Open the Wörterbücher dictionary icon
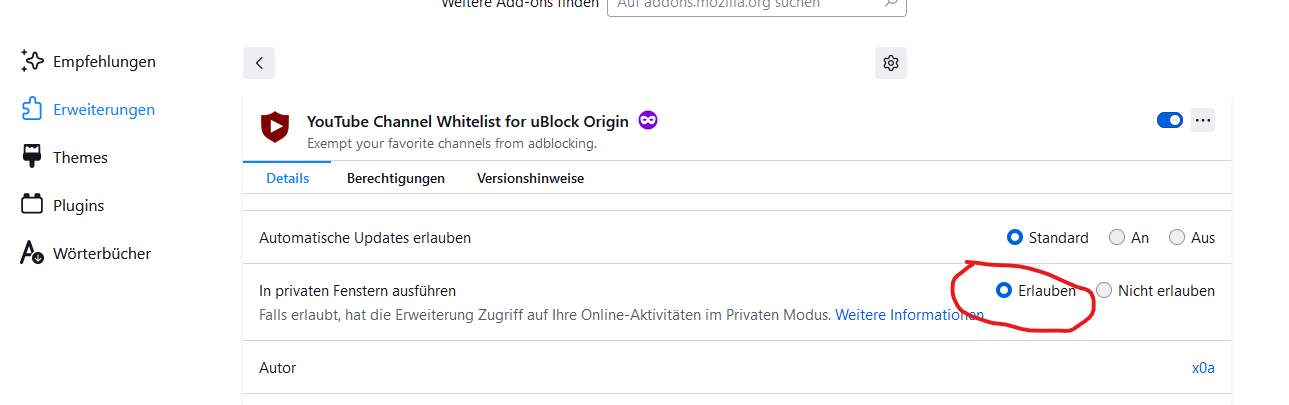The image size is (1289, 405). coord(33,253)
